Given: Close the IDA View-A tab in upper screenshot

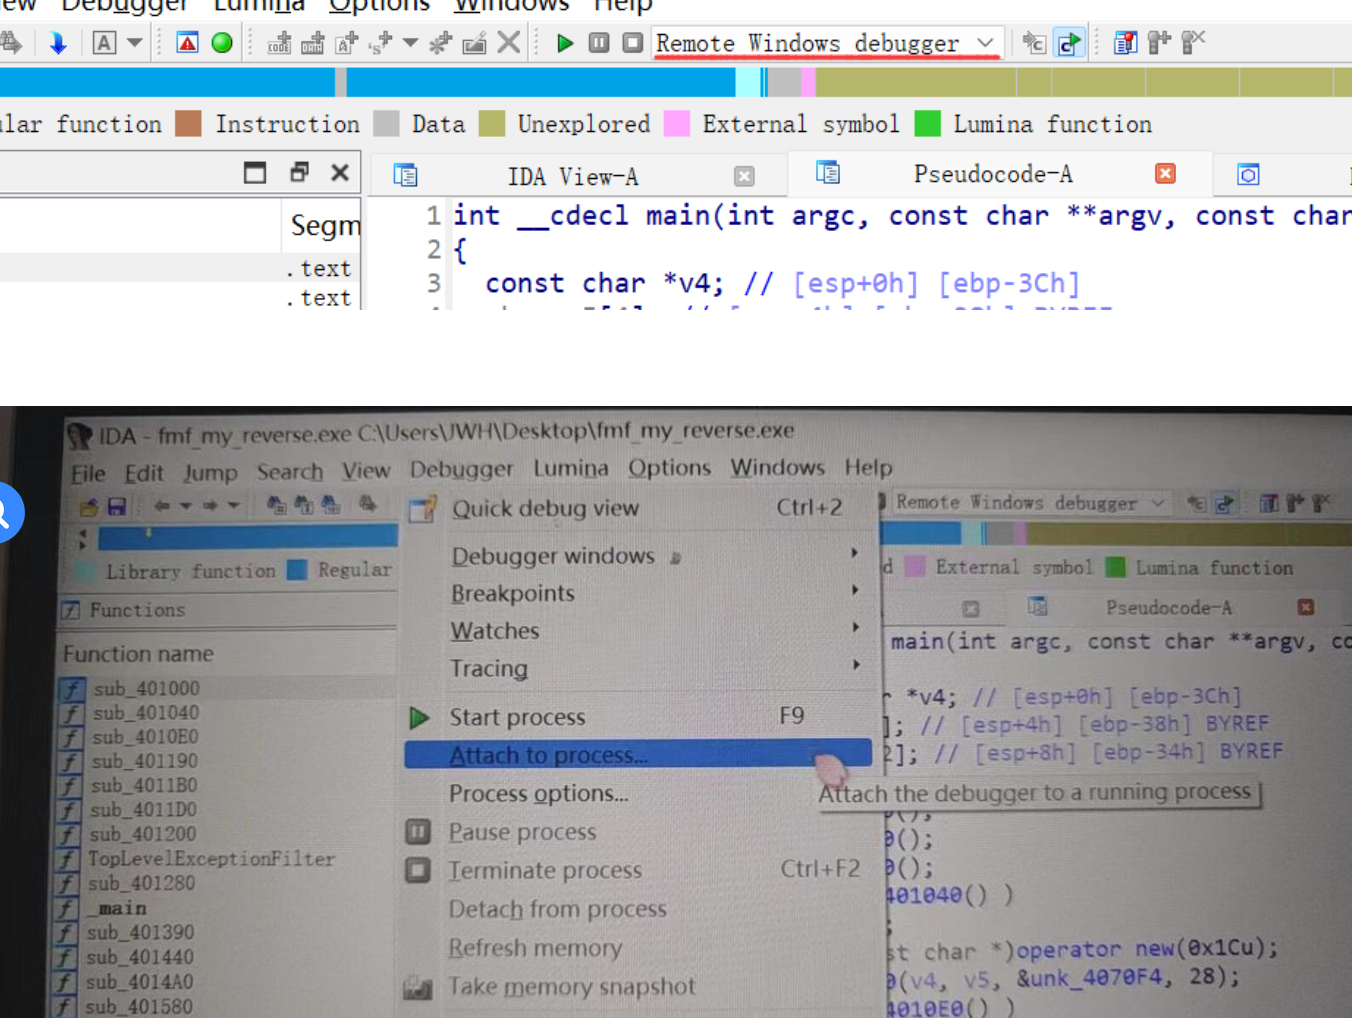Looking at the screenshot, I should 744,176.
